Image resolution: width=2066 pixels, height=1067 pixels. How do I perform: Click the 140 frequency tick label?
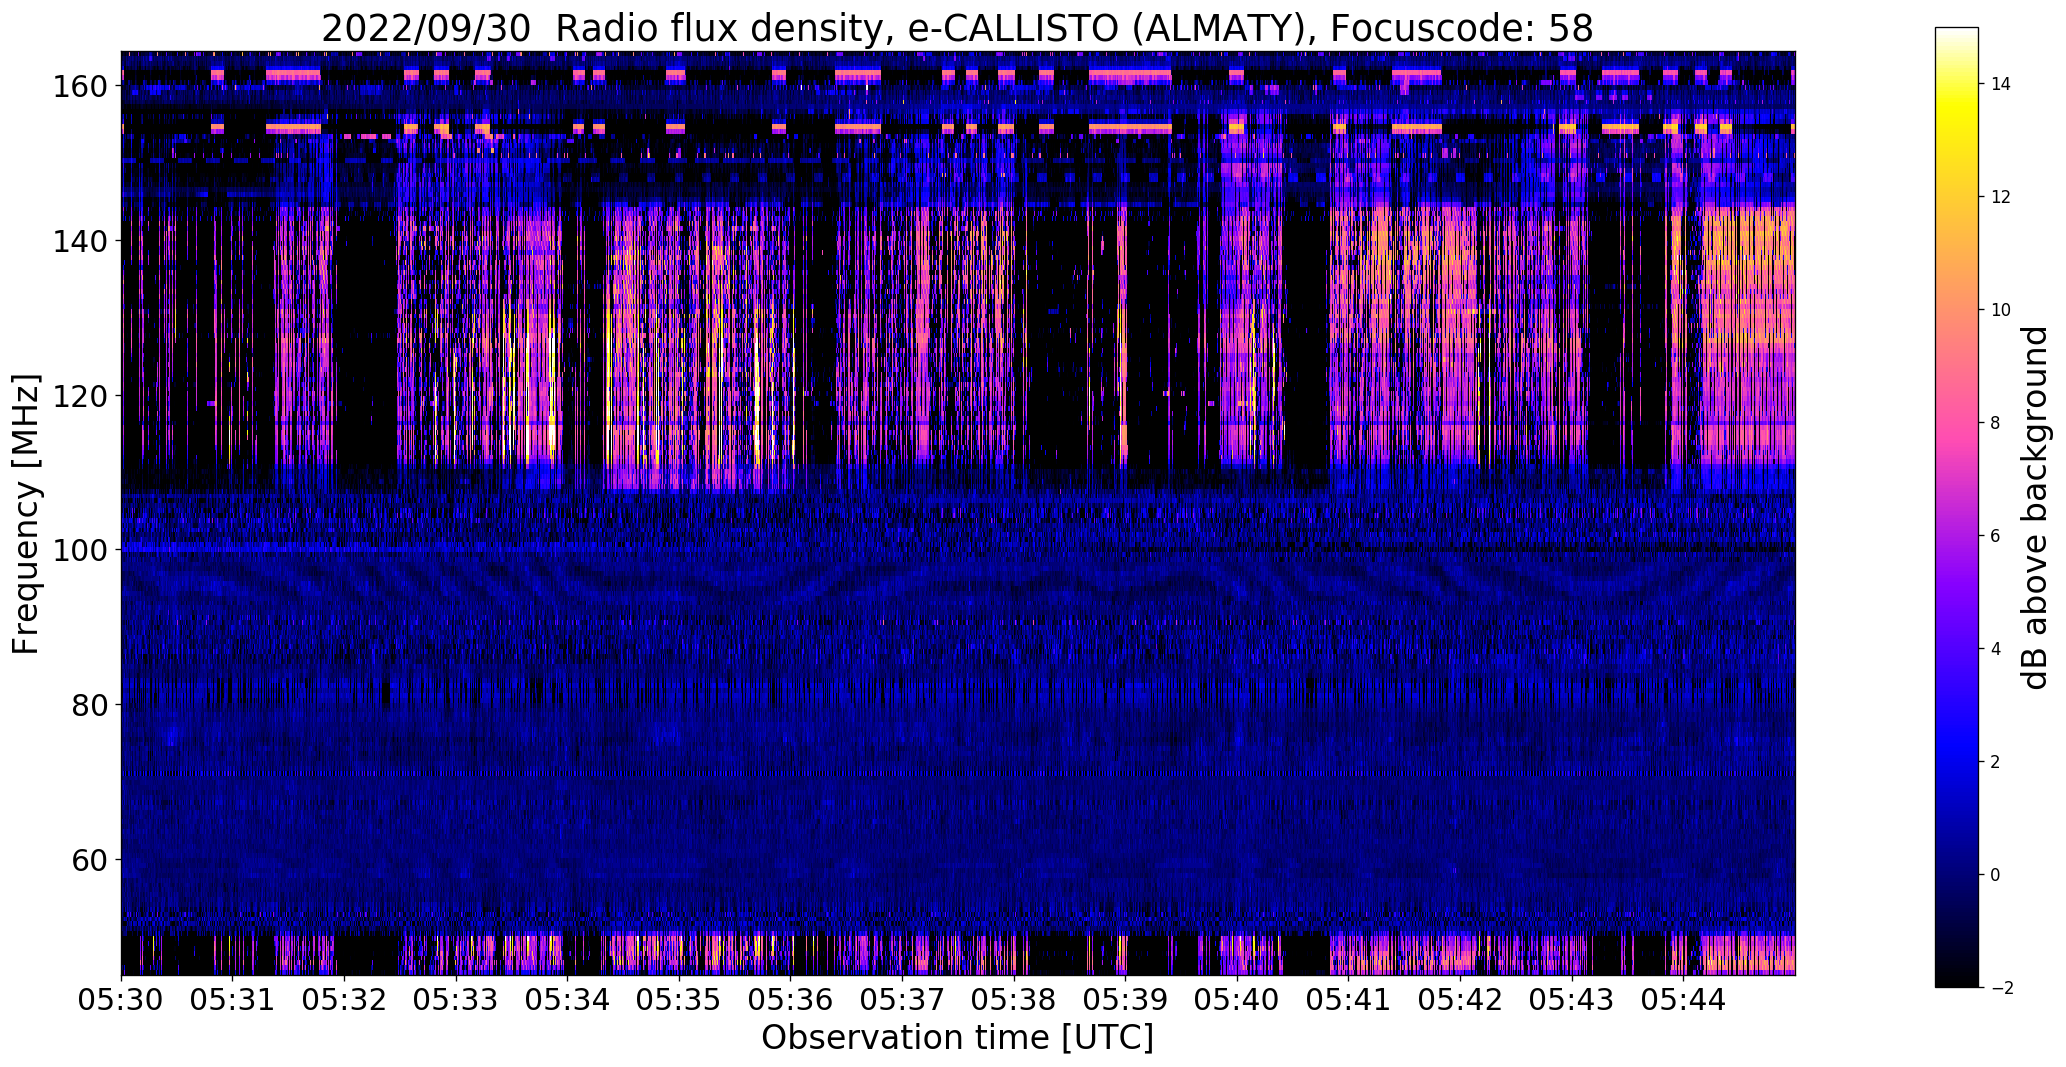click(x=80, y=241)
